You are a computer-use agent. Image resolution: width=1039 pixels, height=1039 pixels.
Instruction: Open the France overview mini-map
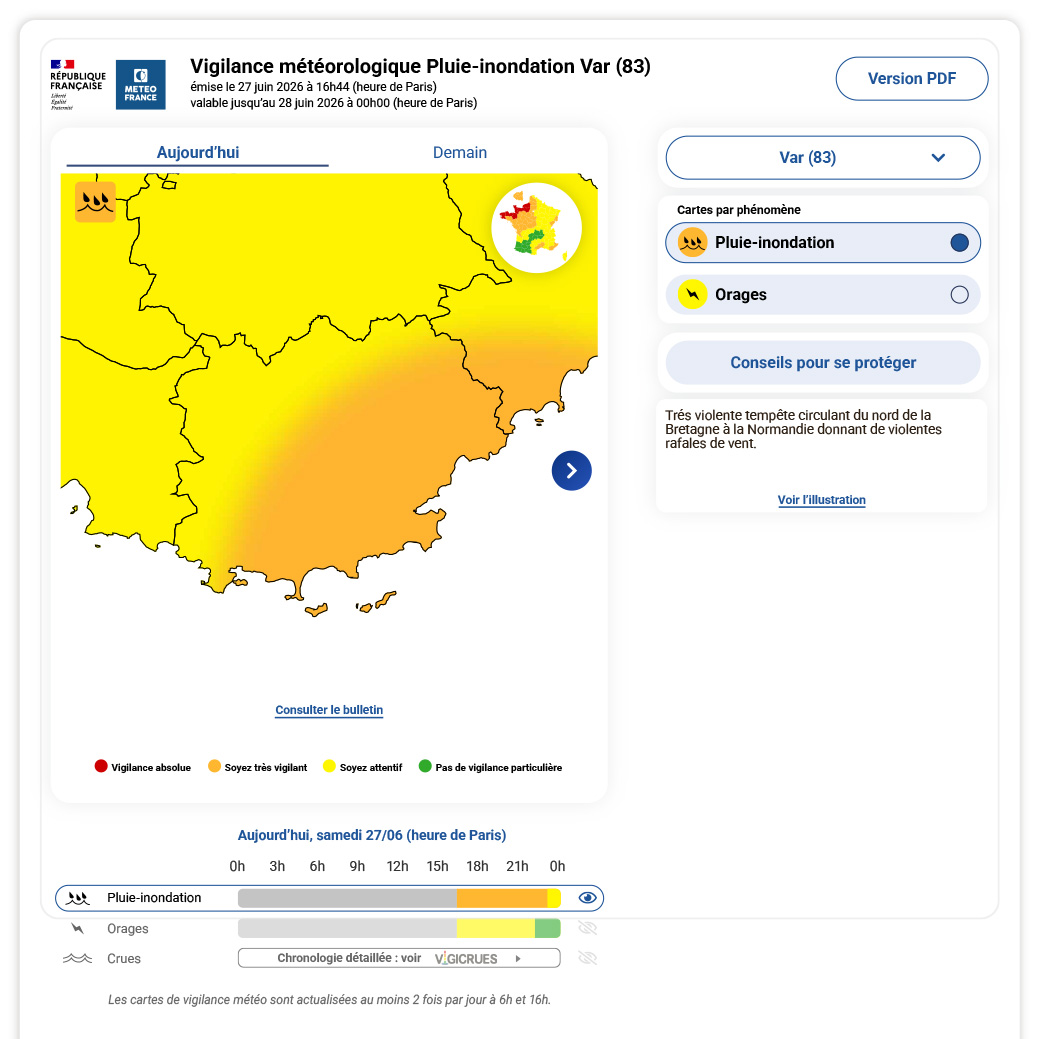tap(537, 228)
